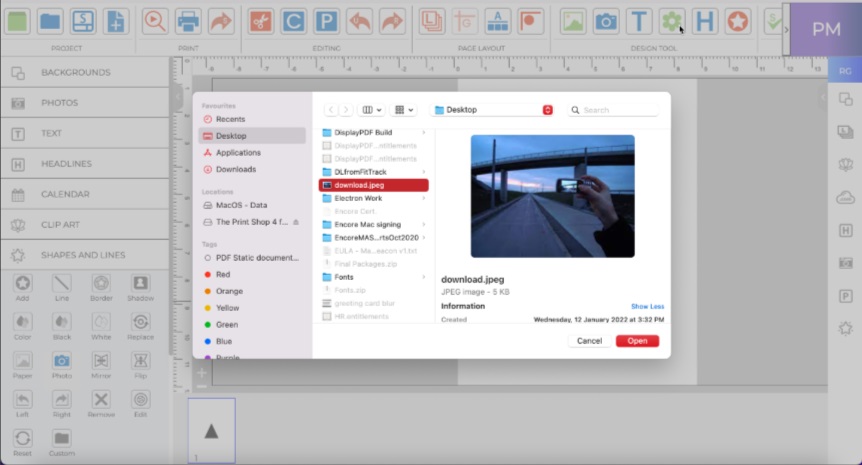Open the Clip Art panel tab
862x465 pixels.
(x=85, y=225)
